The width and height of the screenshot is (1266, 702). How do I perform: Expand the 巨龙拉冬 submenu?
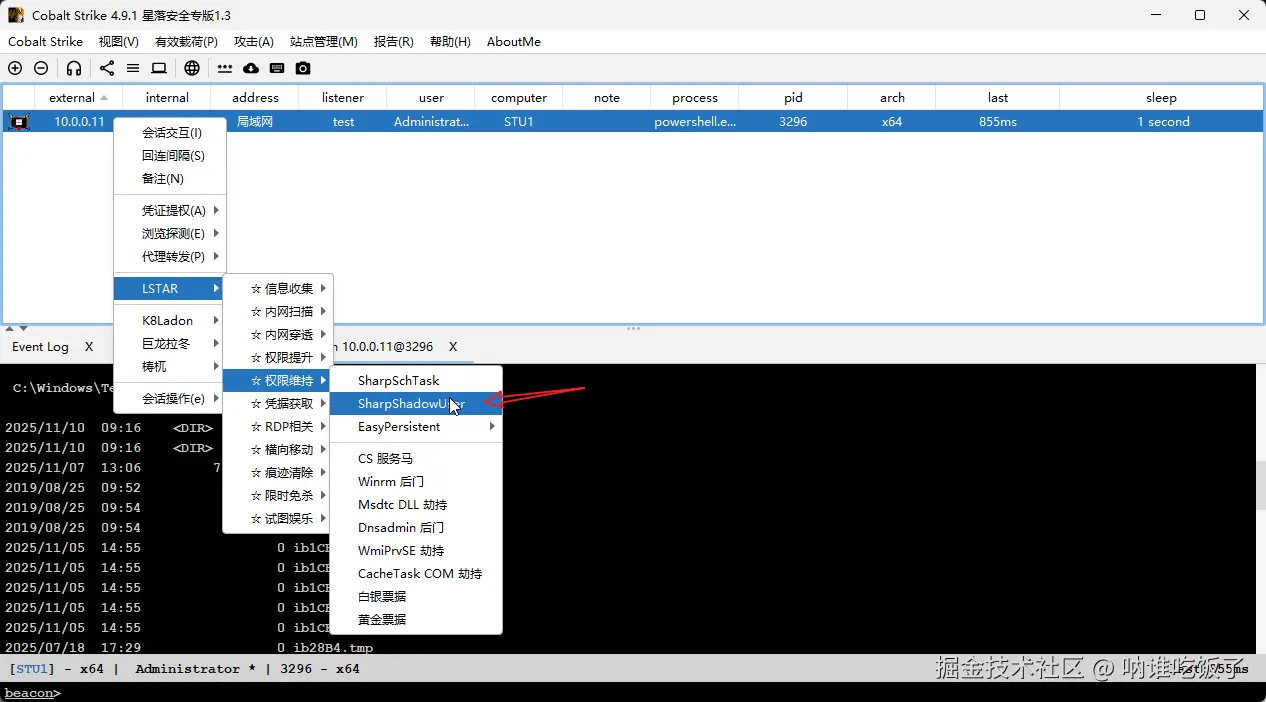(x=170, y=344)
